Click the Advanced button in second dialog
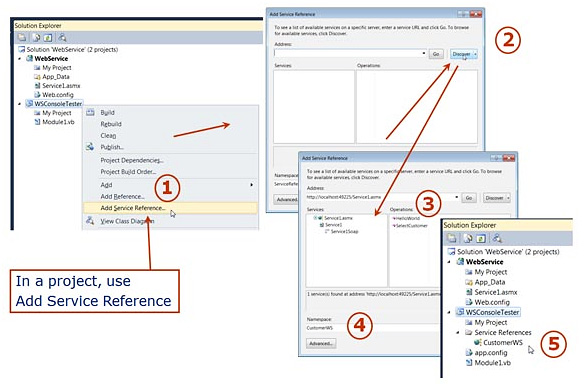Image resolution: width=584 pixels, height=386 pixels. coord(321,344)
